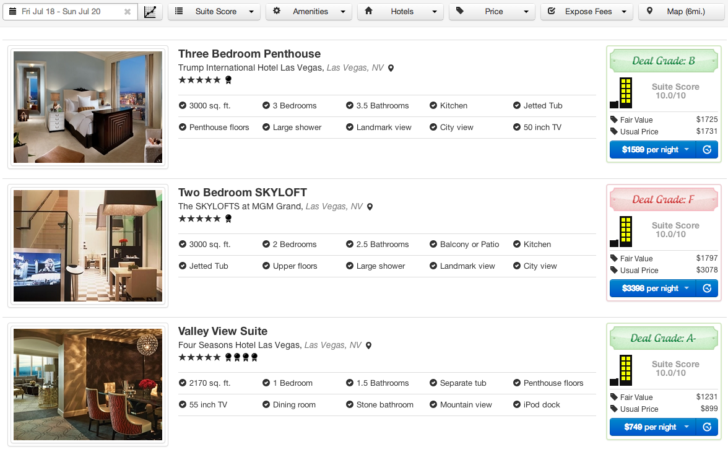The height and width of the screenshot is (452, 728).
Task: Click the Deal Grade: B badge
Action: (x=663, y=61)
